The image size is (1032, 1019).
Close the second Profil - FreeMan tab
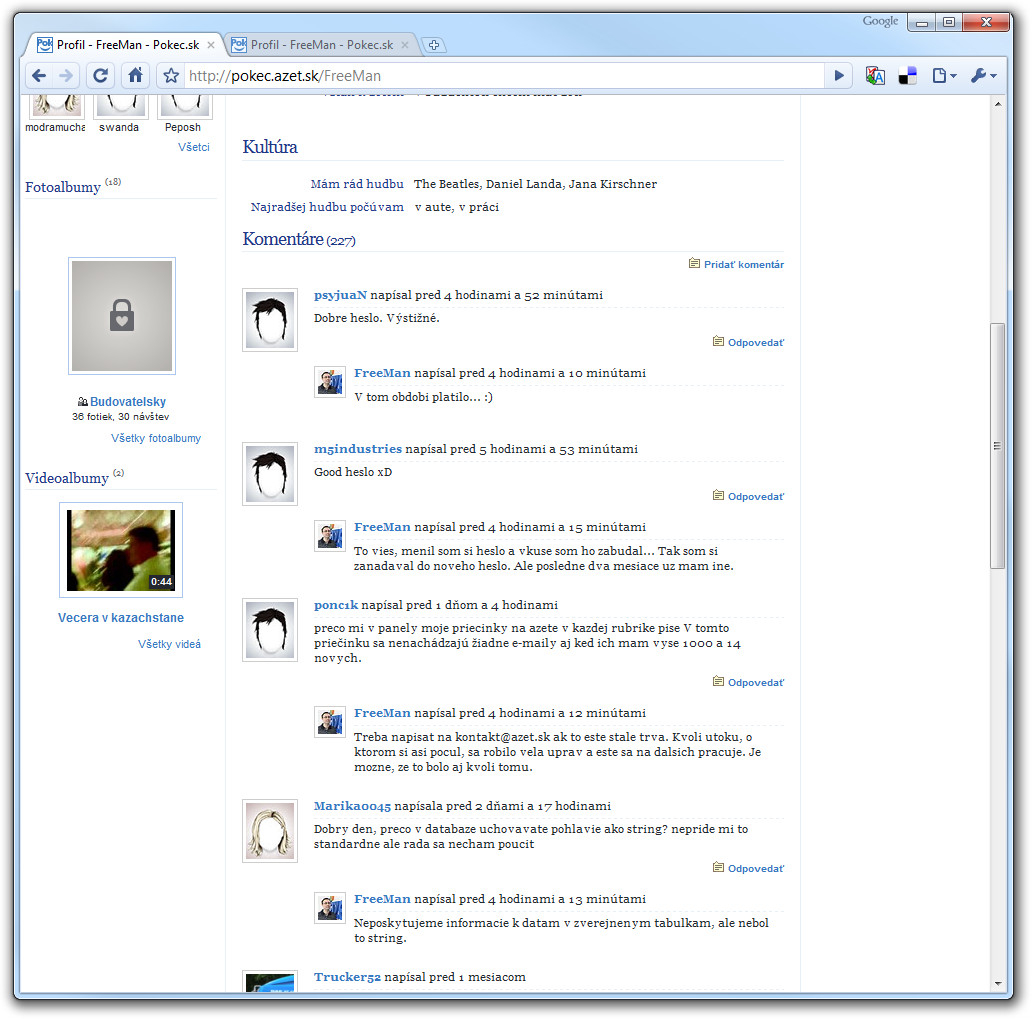pos(405,45)
